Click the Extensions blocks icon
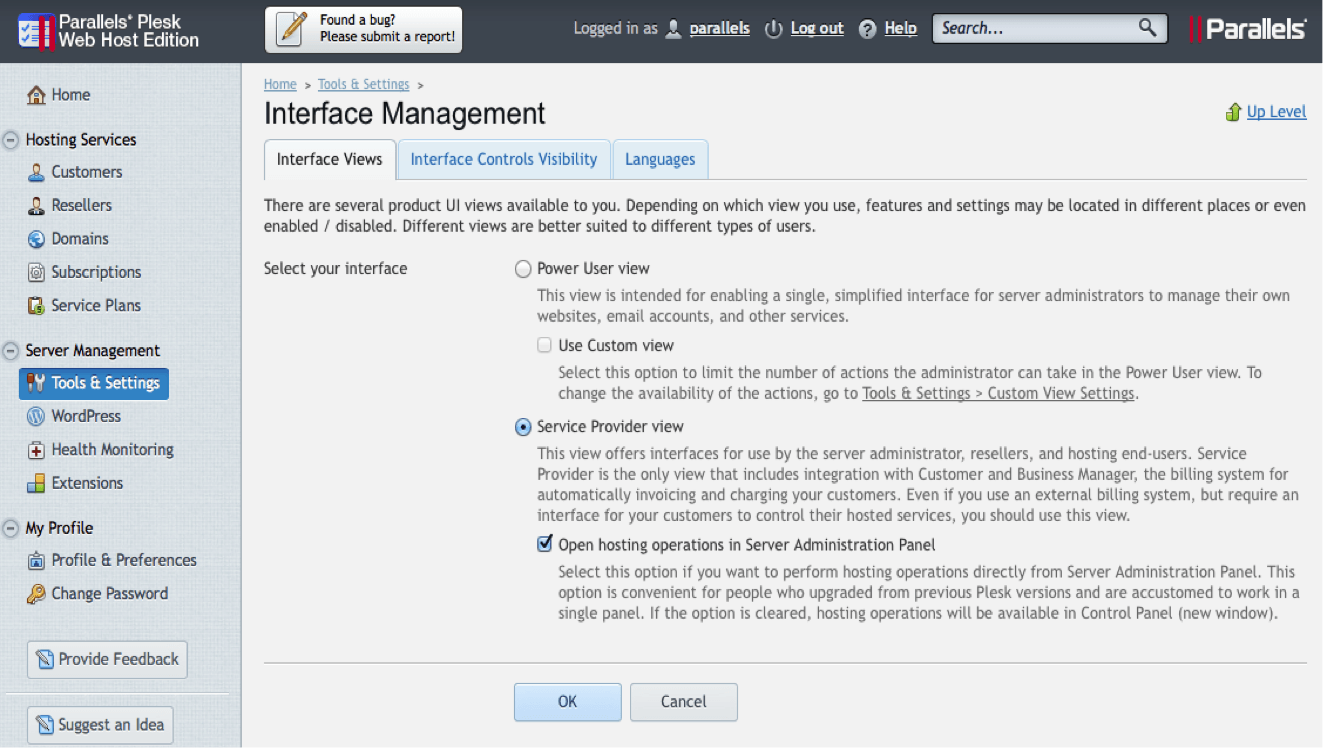The width and height of the screenshot is (1323, 748). point(36,483)
